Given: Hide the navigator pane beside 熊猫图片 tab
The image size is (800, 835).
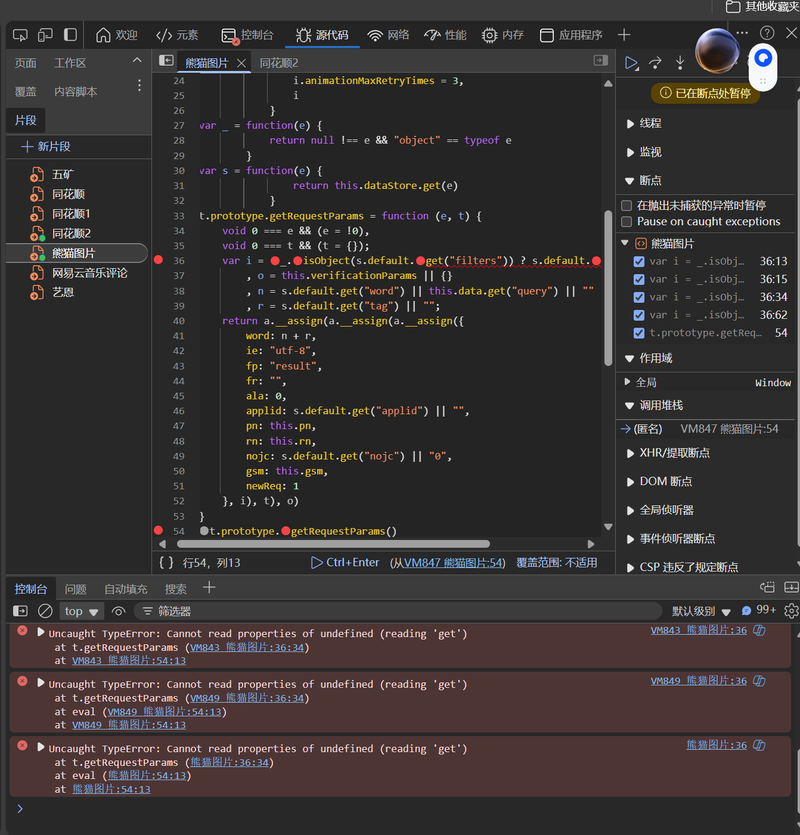Looking at the screenshot, I should [167, 62].
